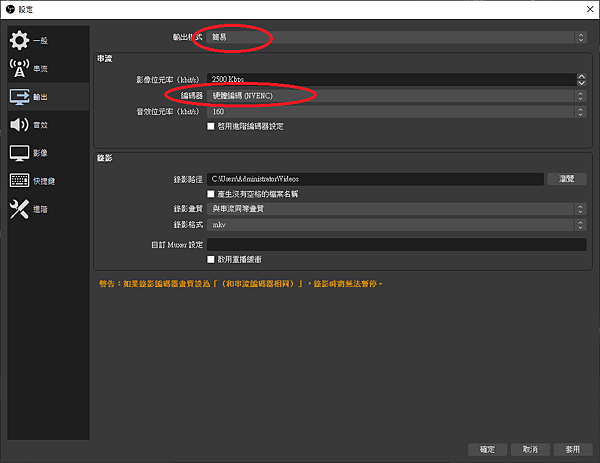Open the audio bitrate dropdown showing 160
This screenshot has height=463, width=600.
(x=397, y=112)
